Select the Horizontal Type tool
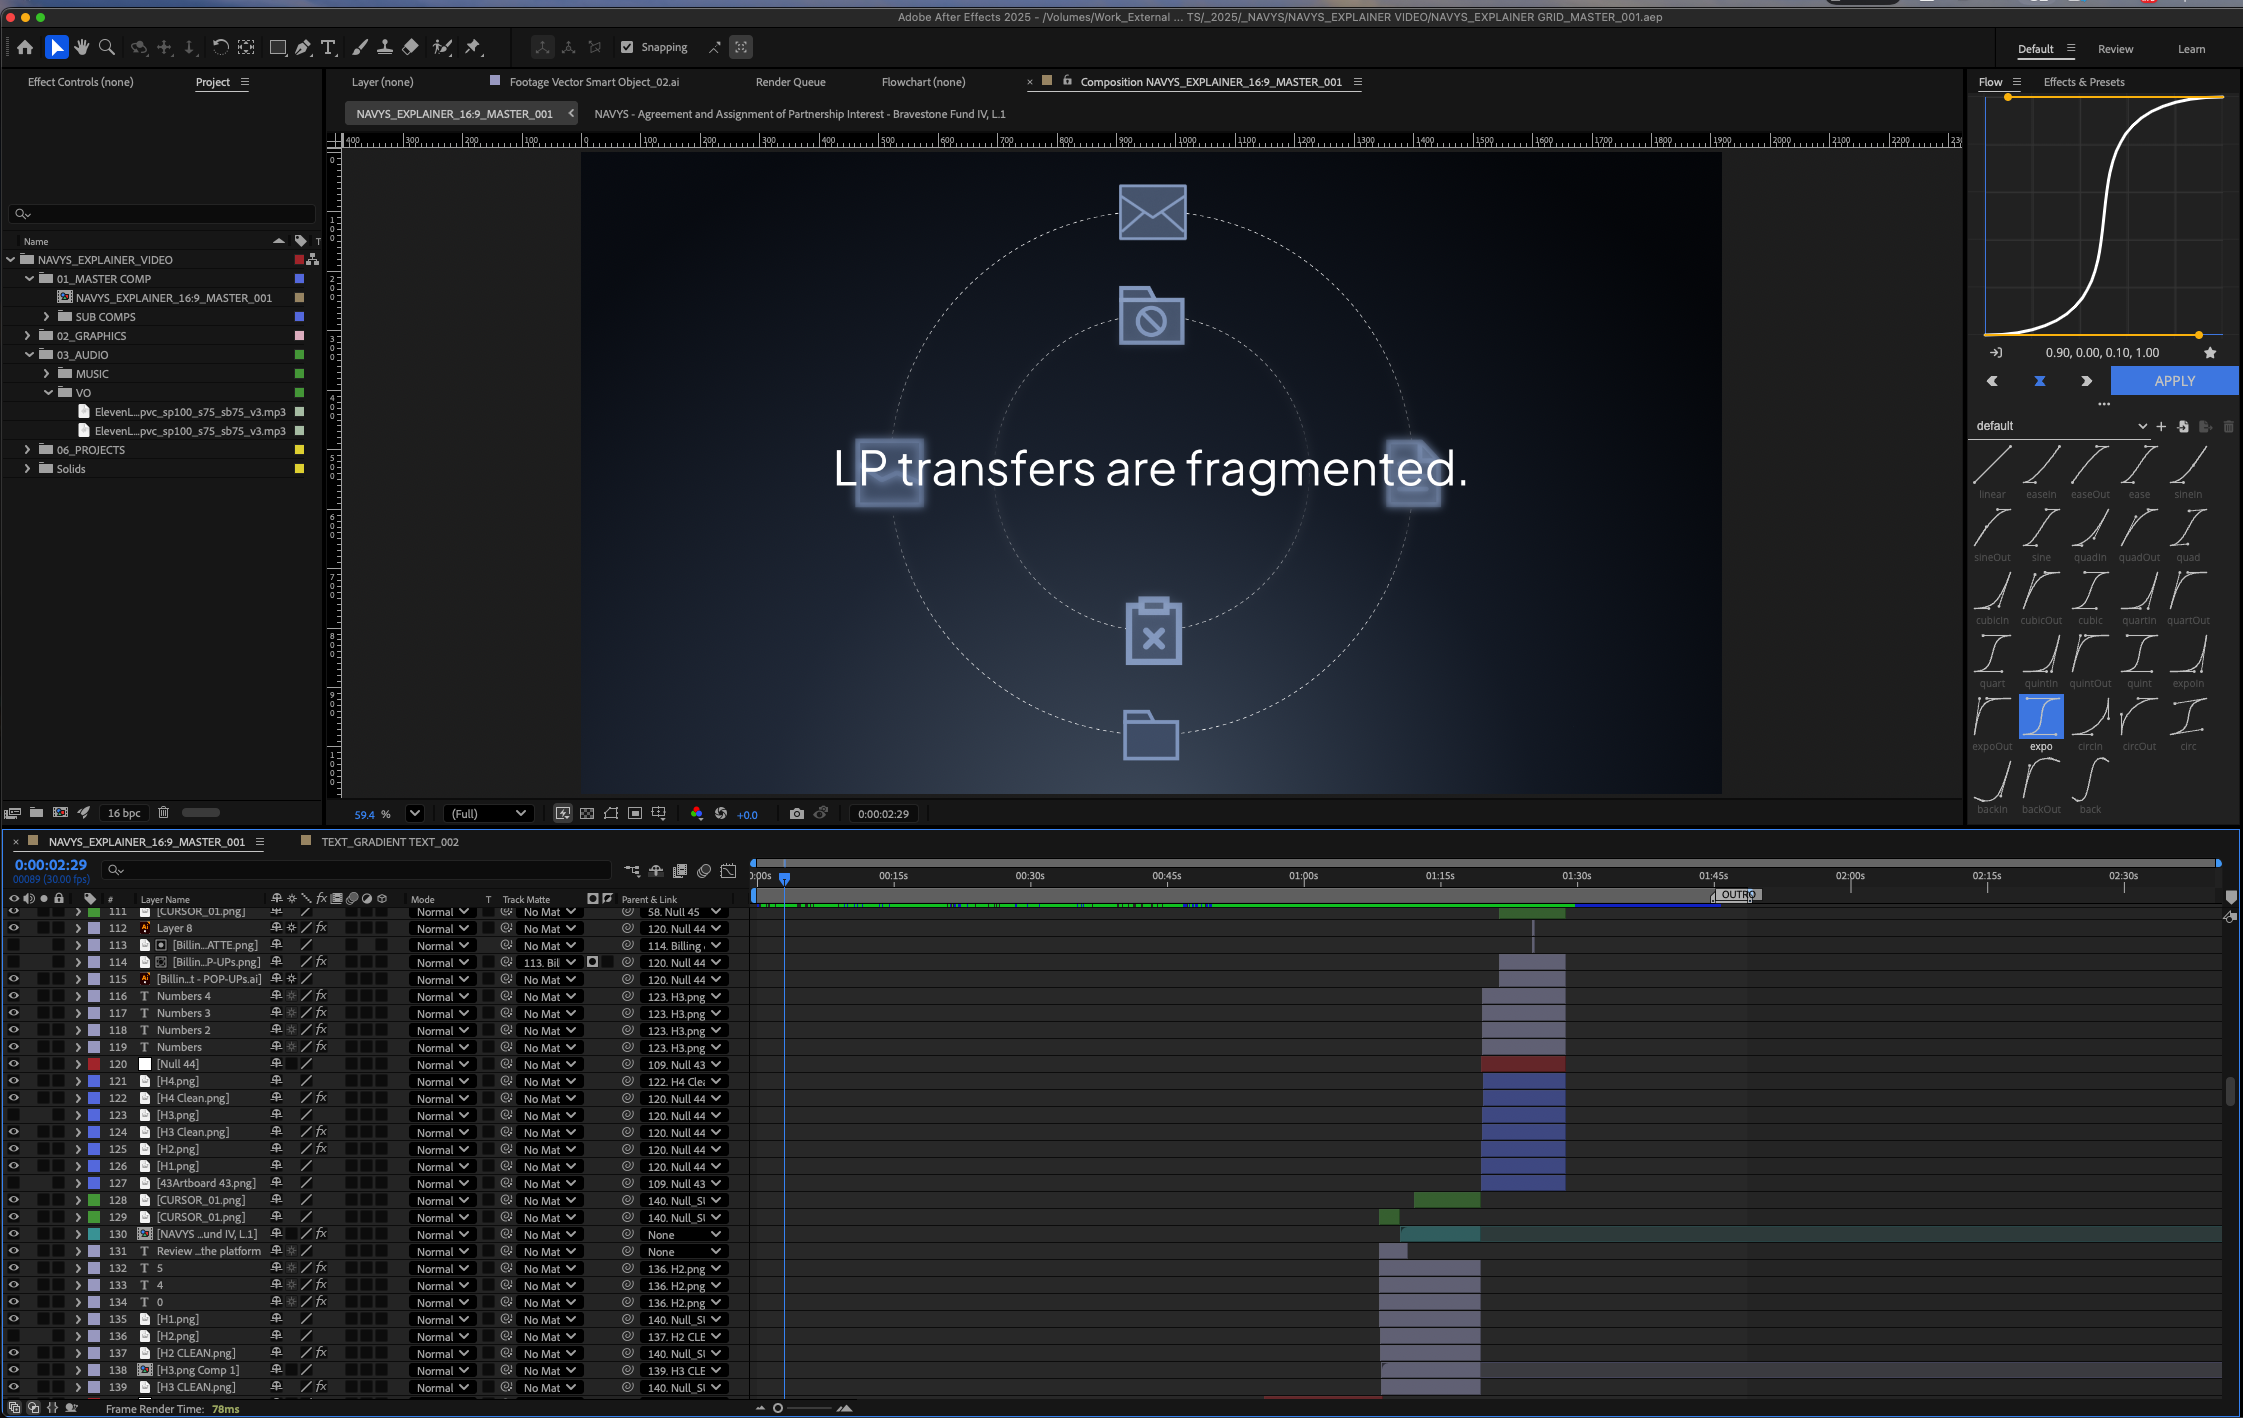This screenshot has width=2243, height=1418. point(328,47)
